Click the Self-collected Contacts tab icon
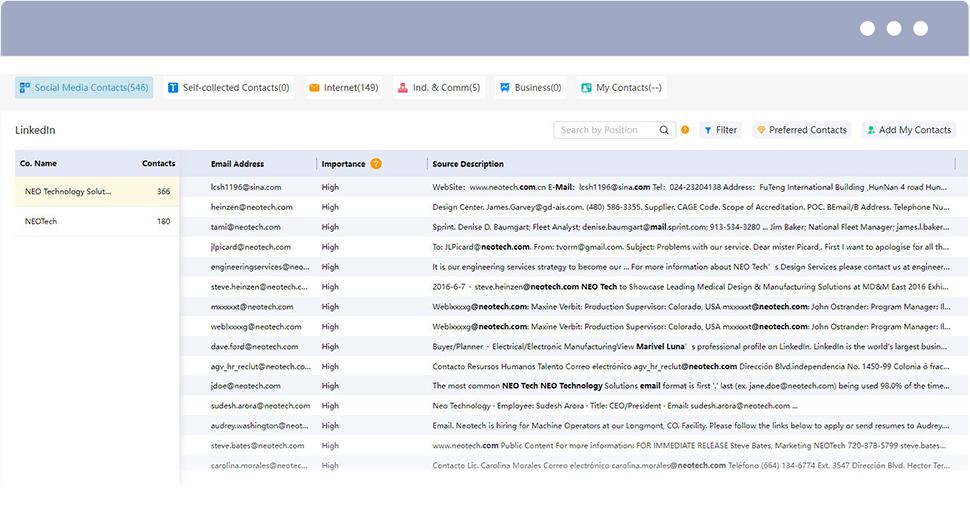 pos(173,88)
